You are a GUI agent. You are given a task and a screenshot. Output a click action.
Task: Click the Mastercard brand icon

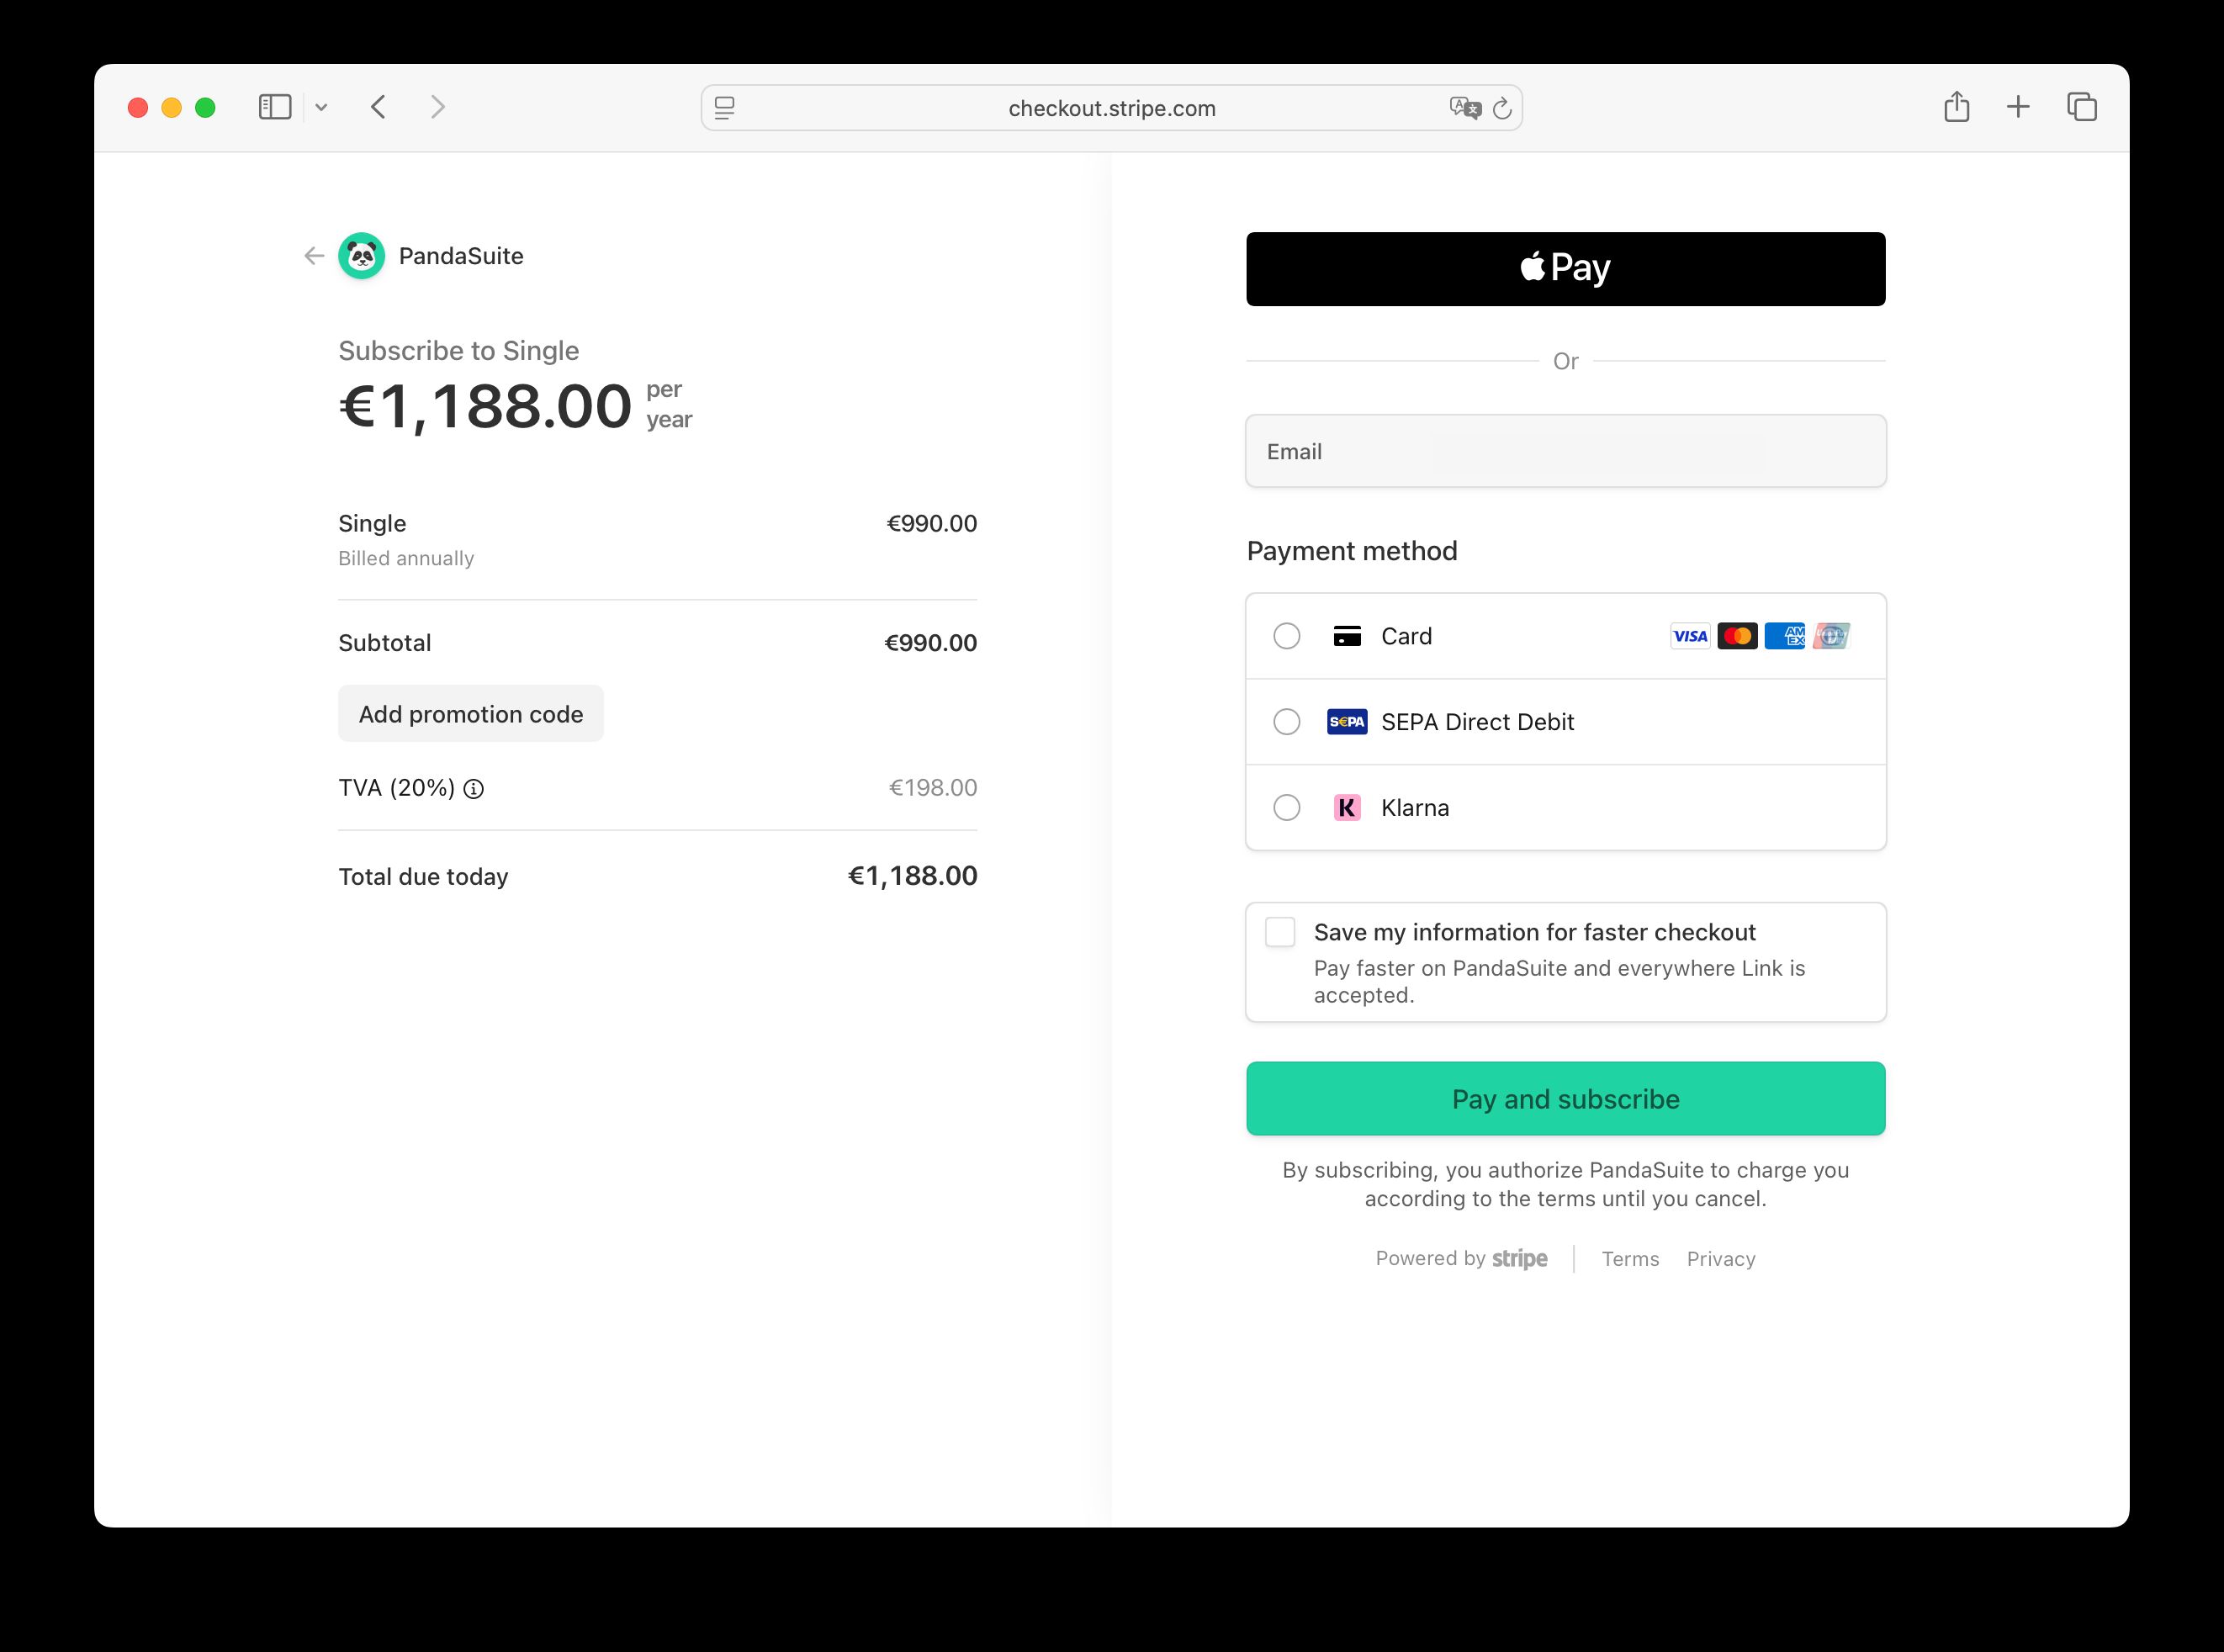(1738, 636)
